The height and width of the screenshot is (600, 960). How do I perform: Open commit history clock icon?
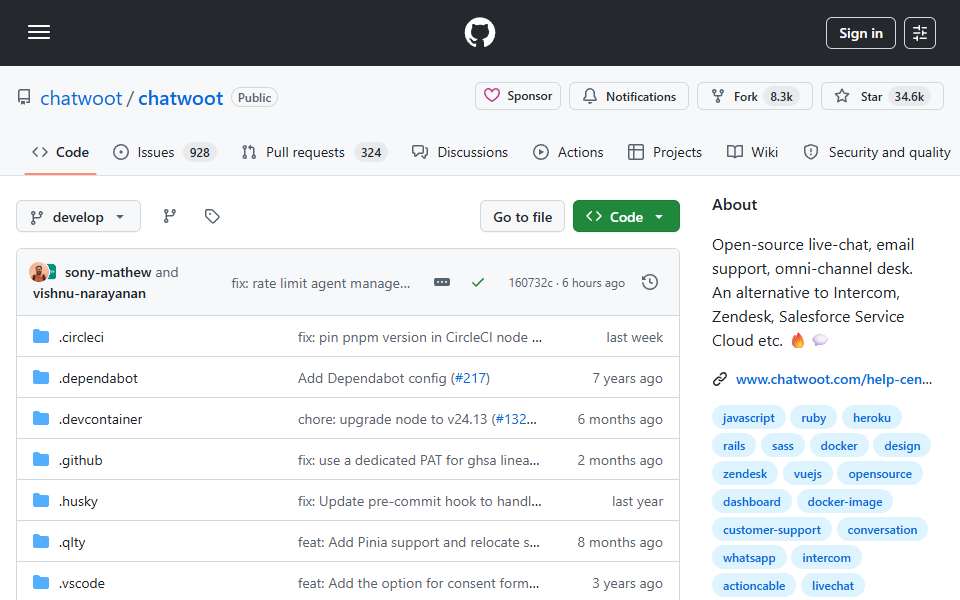click(x=650, y=282)
